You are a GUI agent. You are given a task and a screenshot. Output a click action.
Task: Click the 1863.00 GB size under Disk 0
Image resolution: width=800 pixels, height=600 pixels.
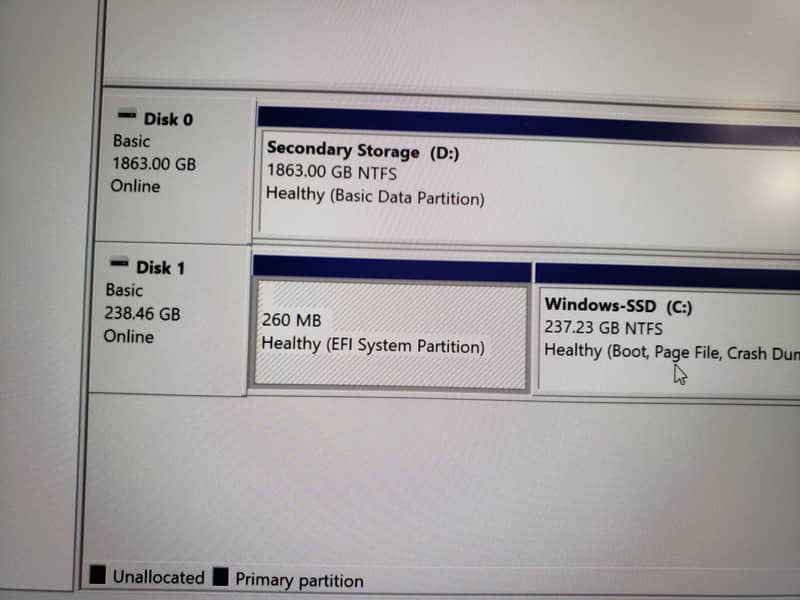[x=154, y=164]
